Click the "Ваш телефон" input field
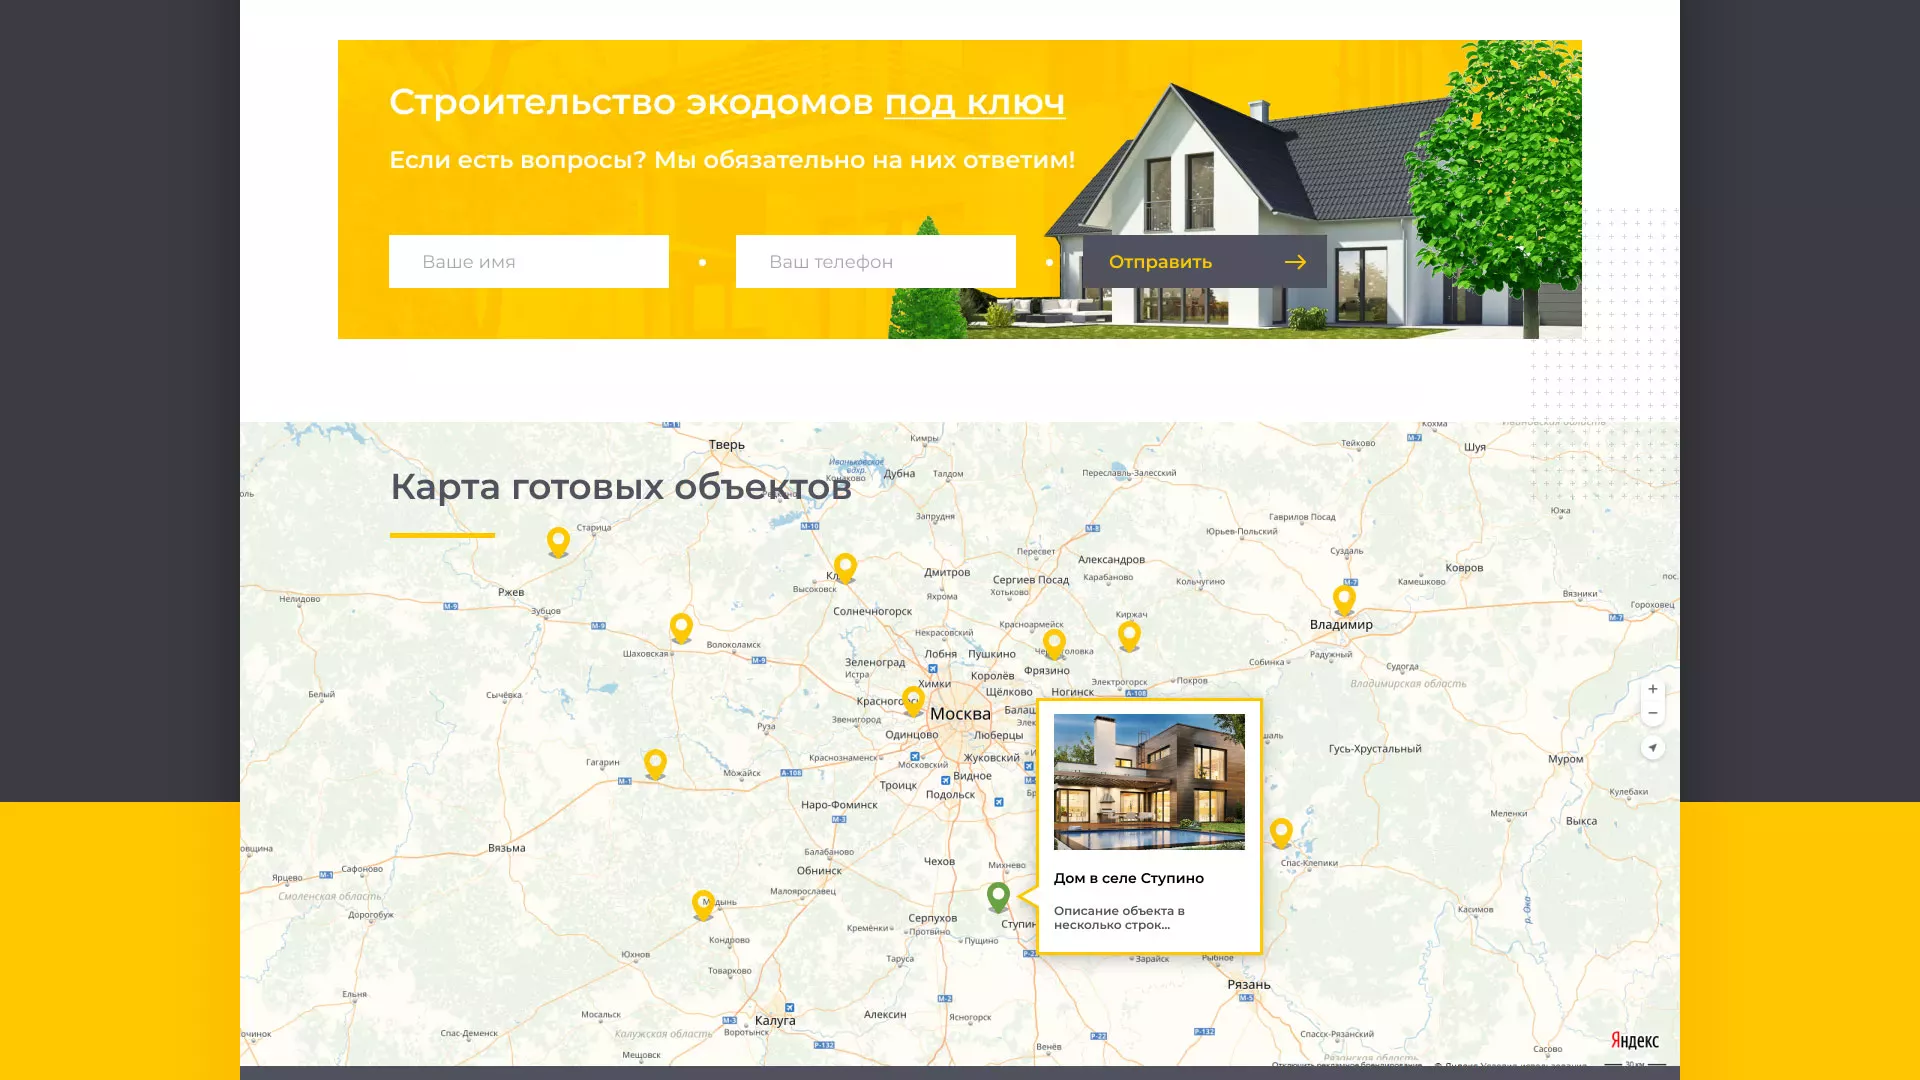Screen dimensions: 1920x1080 tap(875, 261)
